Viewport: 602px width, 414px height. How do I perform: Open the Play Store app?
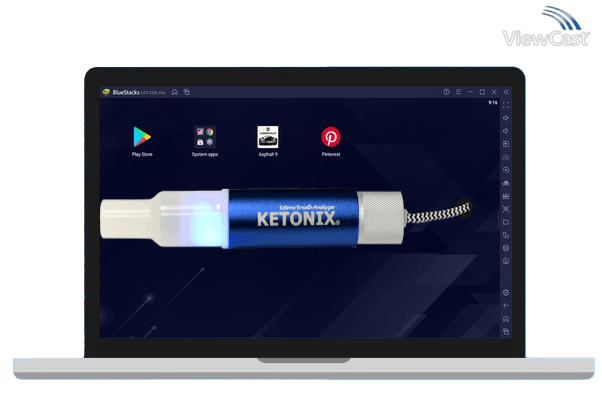(x=142, y=137)
